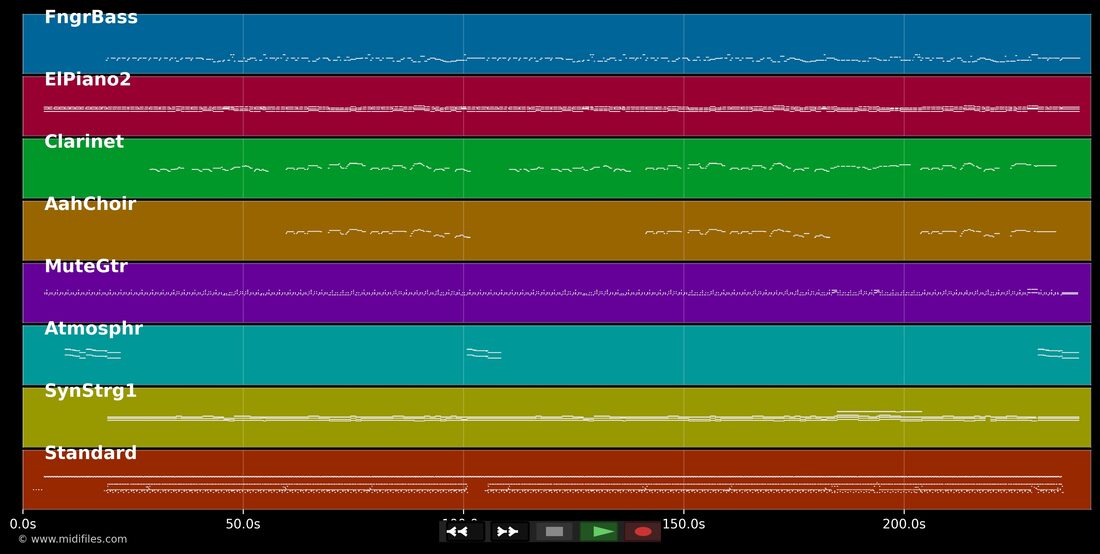Select the MuteGtr track label
Viewport: 1100px width, 554px height.
(86, 266)
